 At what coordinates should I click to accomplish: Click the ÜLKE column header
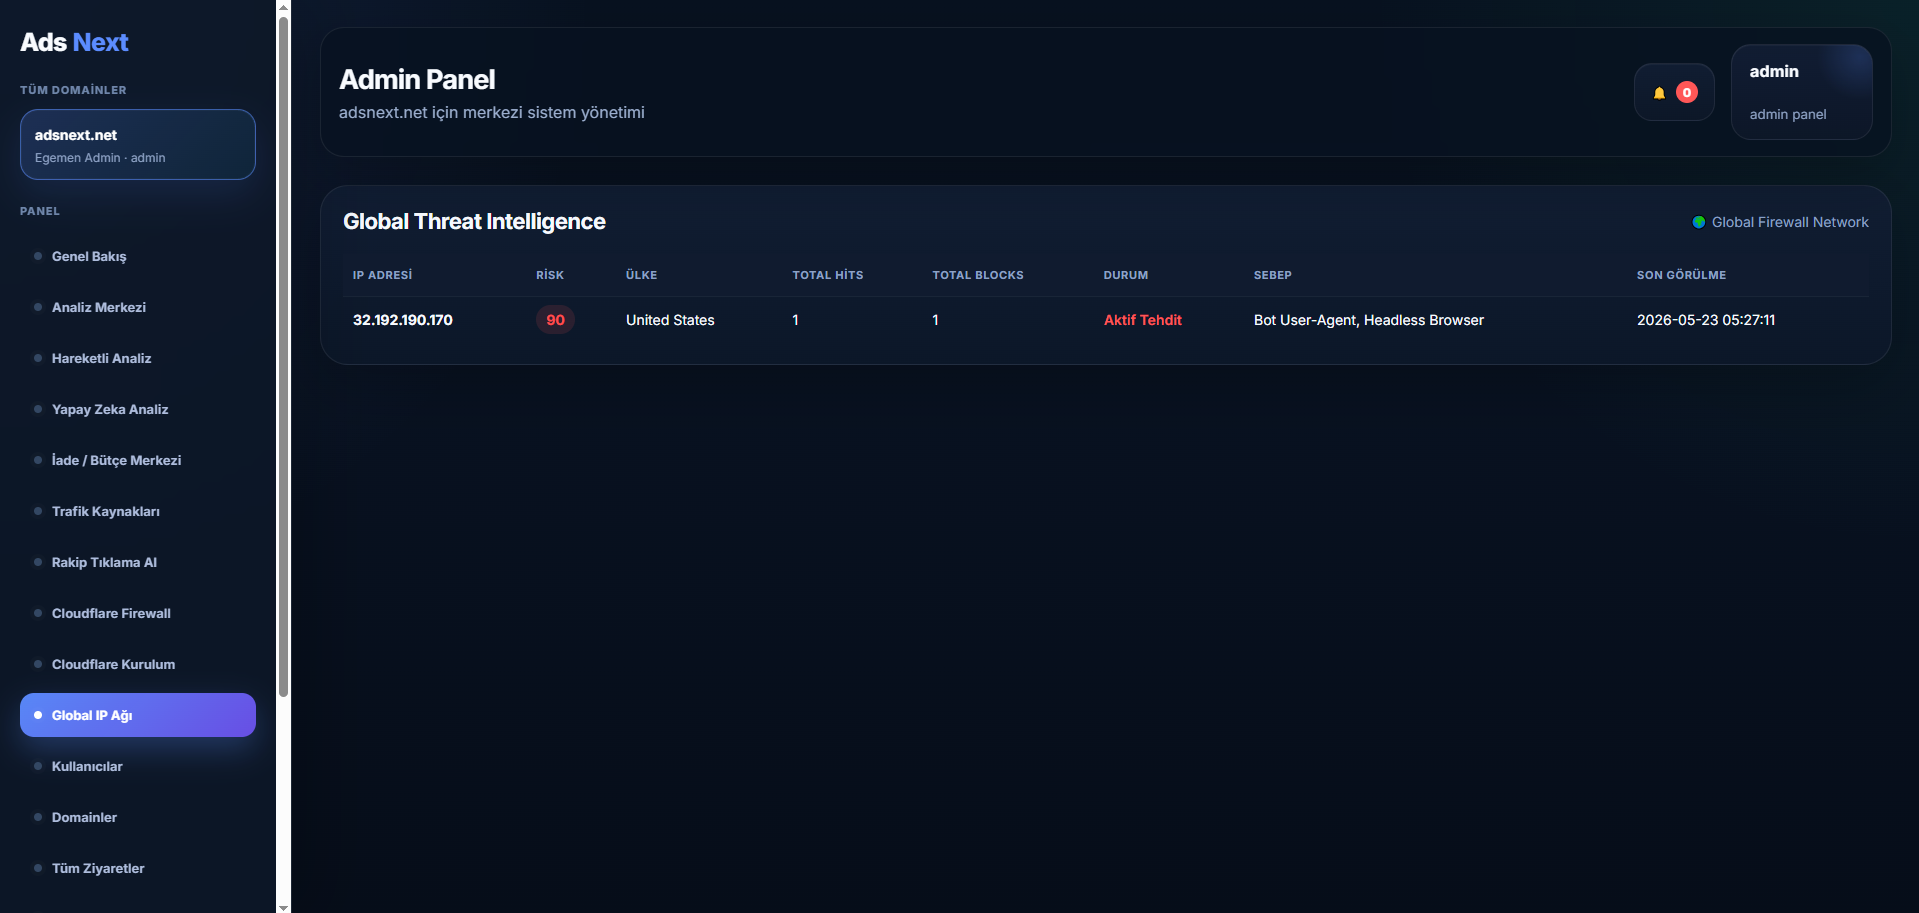point(642,275)
